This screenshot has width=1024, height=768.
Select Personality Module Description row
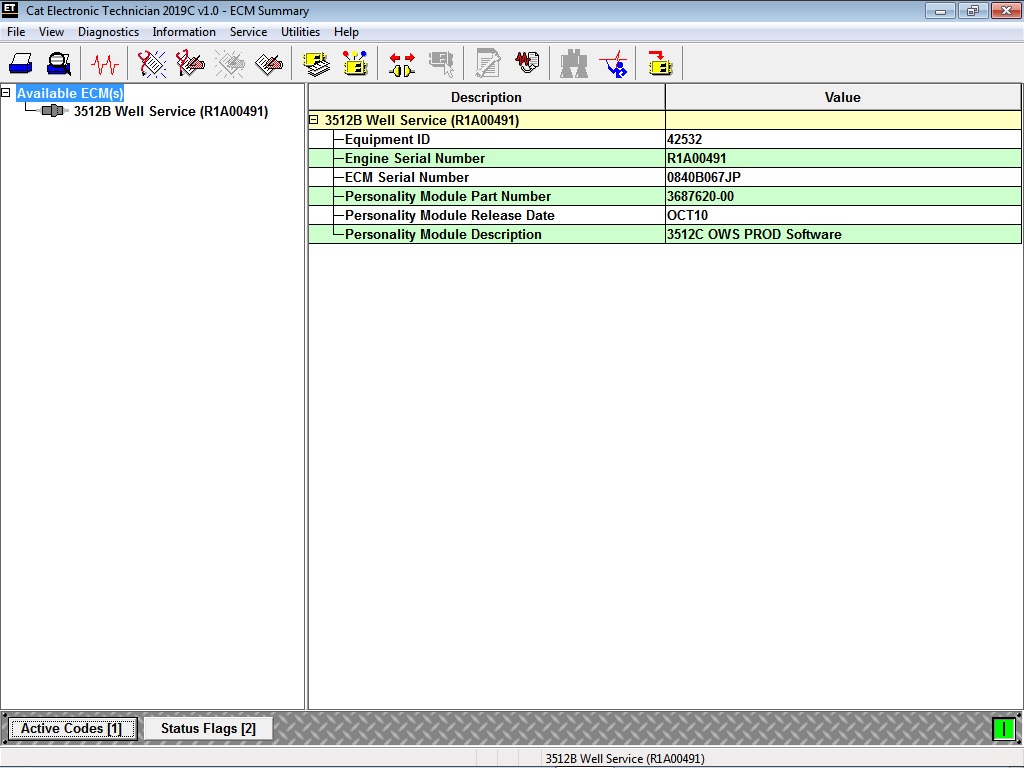tap(665, 234)
